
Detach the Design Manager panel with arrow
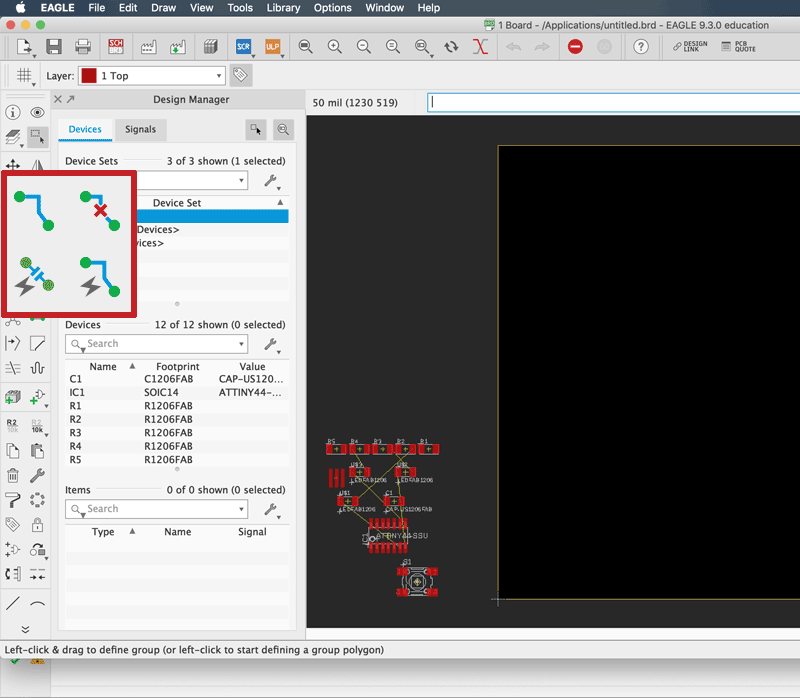[70, 99]
